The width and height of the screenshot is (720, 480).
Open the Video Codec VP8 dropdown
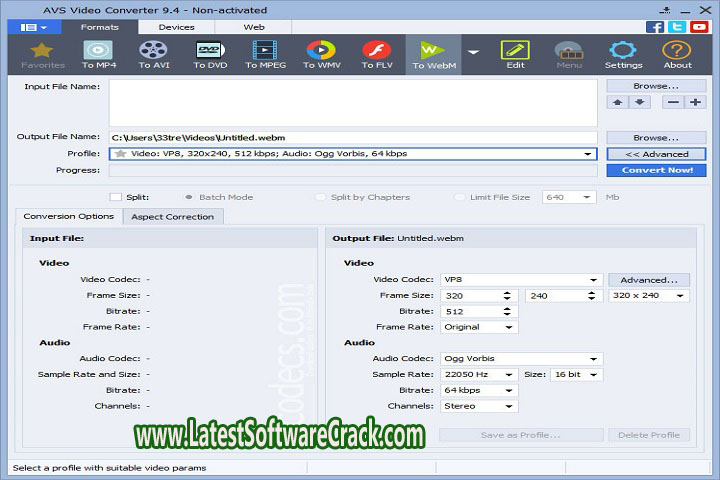593,280
